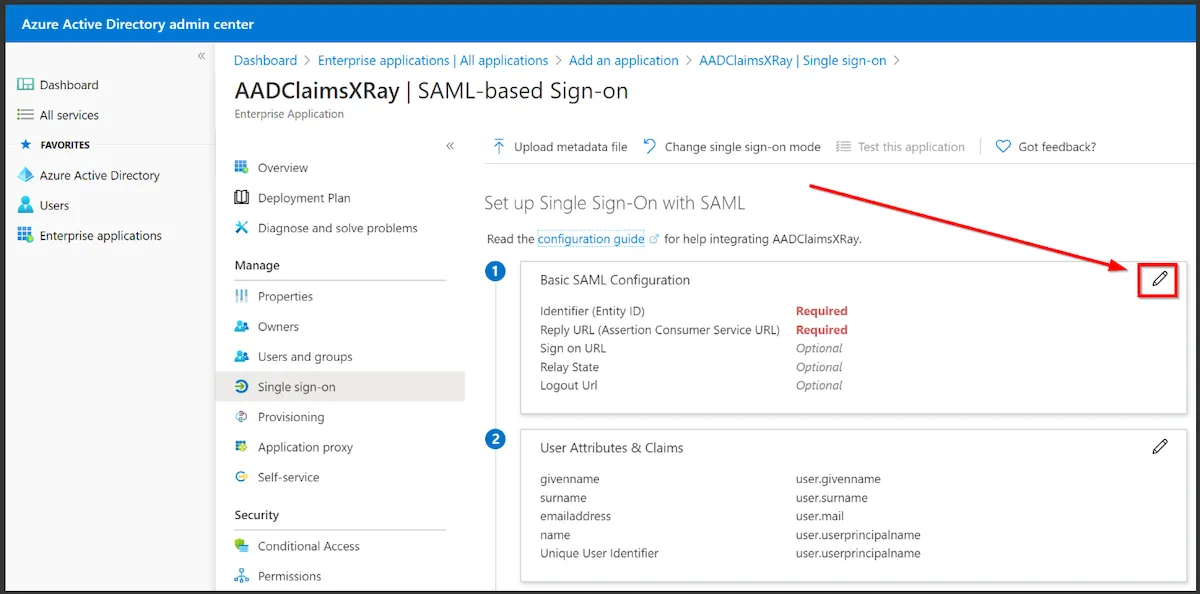Click the Permissions hierarchy icon
Viewport: 1200px width, 594px height.
tap(241, 575)
